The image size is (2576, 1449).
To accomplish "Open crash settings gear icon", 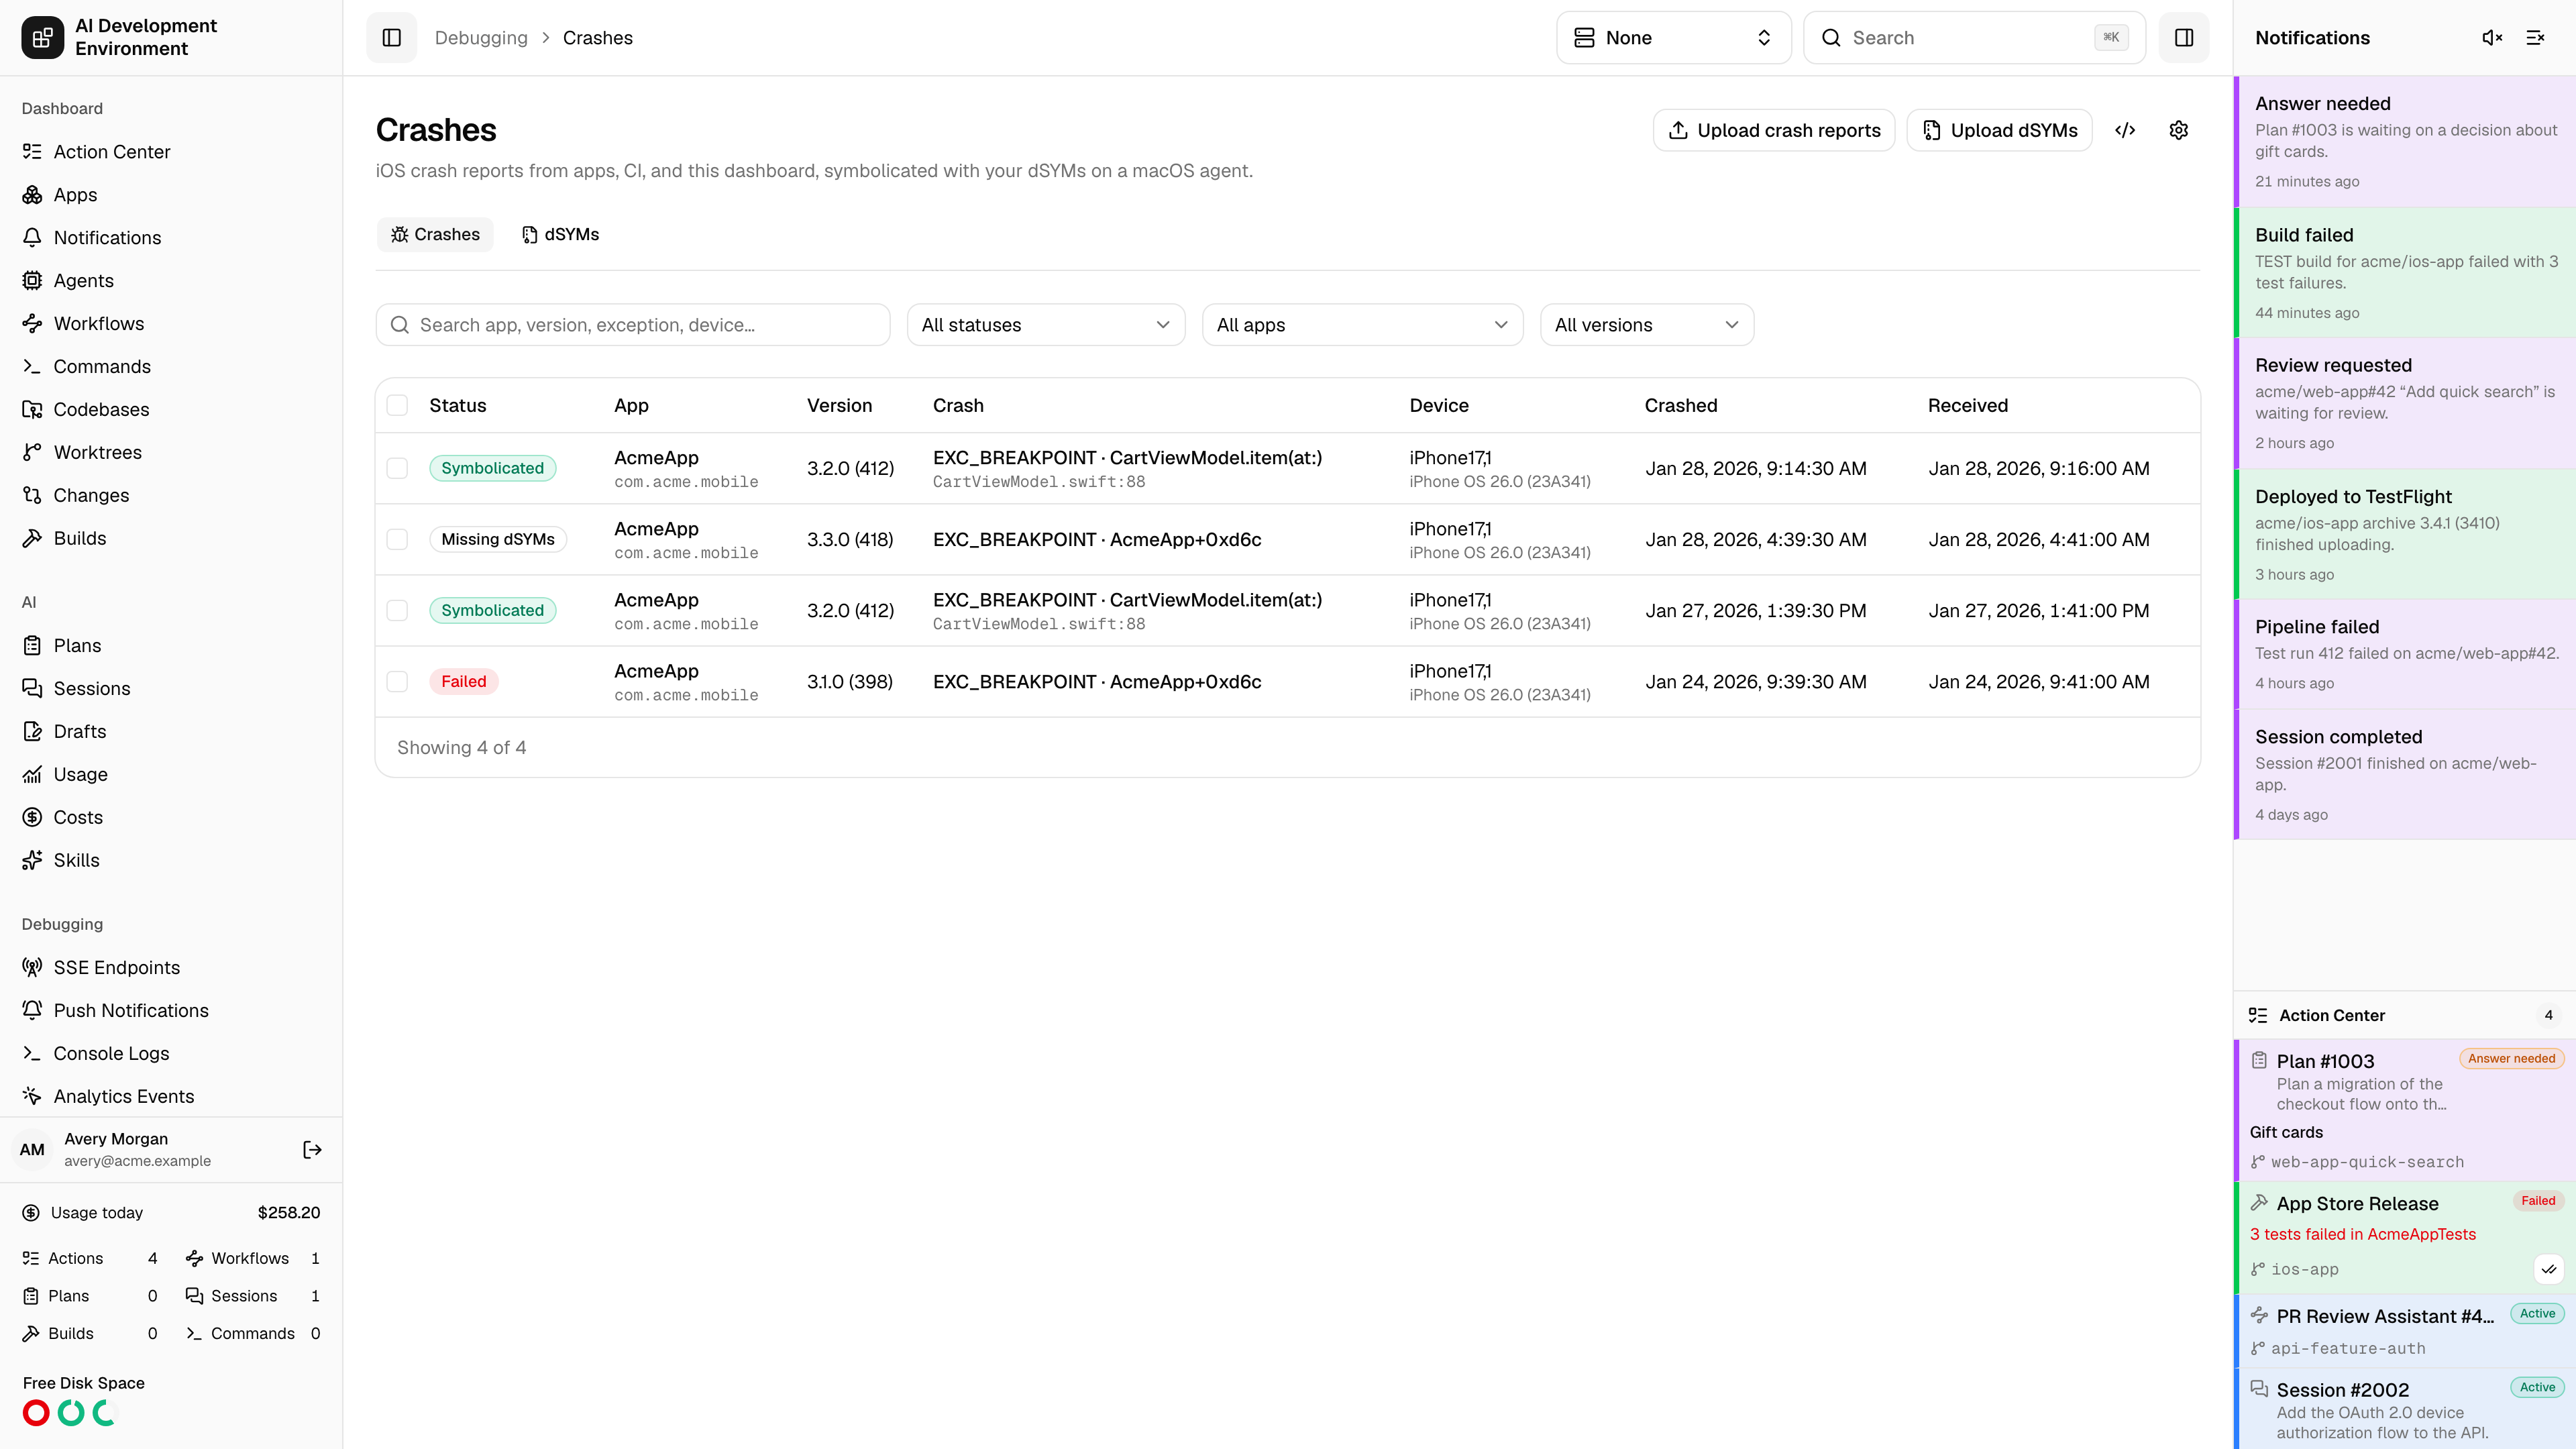I will [2179, 130].
